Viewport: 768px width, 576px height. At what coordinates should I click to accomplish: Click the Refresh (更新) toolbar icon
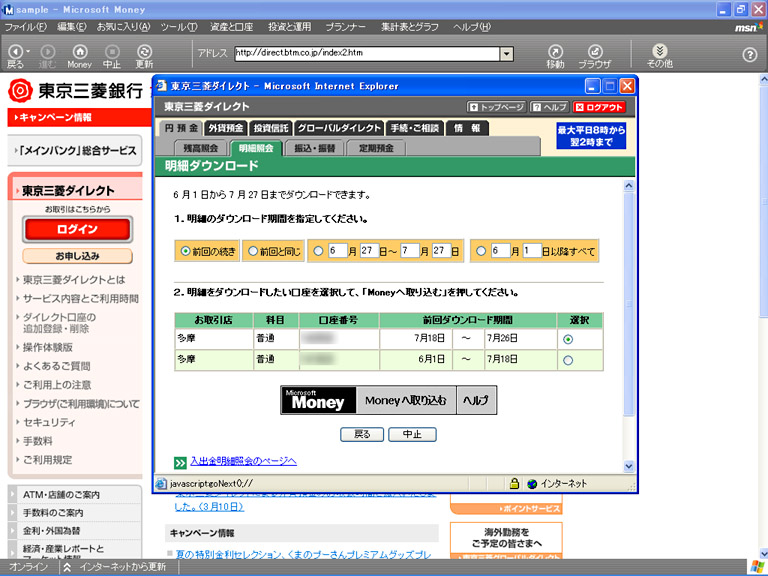[144, 51]
